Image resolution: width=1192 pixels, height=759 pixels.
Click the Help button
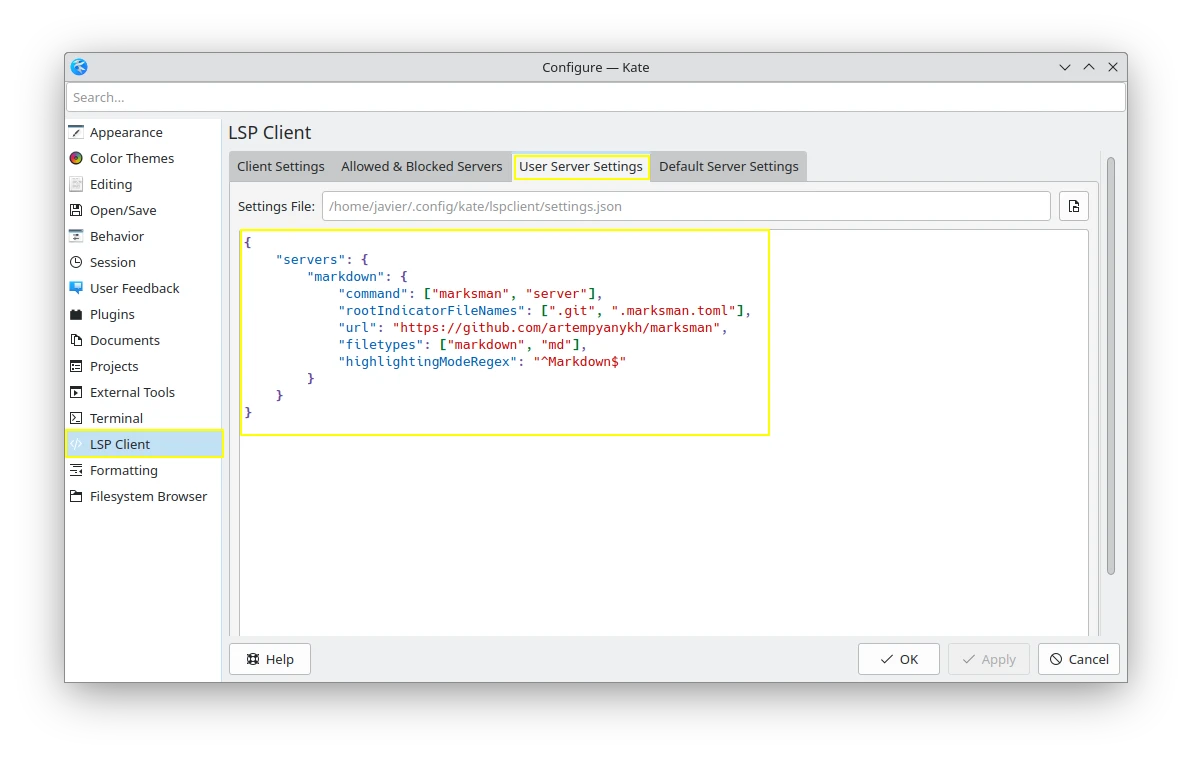click(x=270, y=659)
